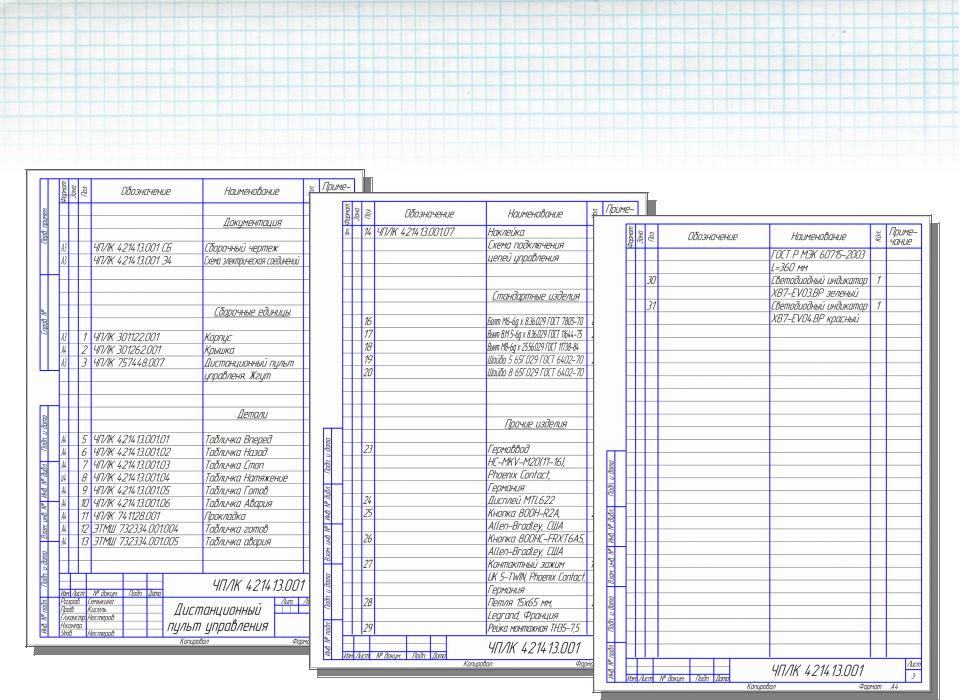Click the 'Табличка Вперед' entry
The height and width of the screenshot is (700, 960).
tap(238, 440)
